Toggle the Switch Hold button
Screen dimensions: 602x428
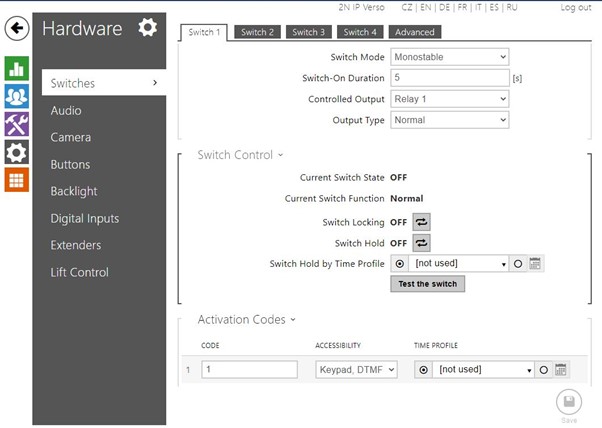(x=421, y=243)
